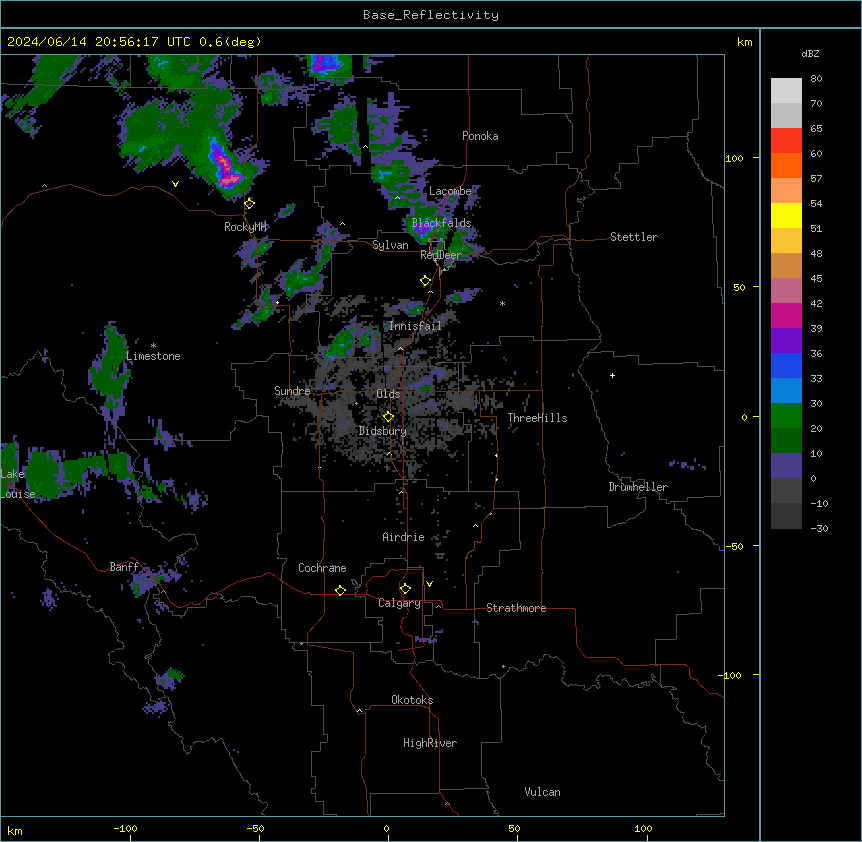Click the yellow diamond marker between Olds and Didsbury
Viewport: 862px width, 842px height.
coord(388,416)
